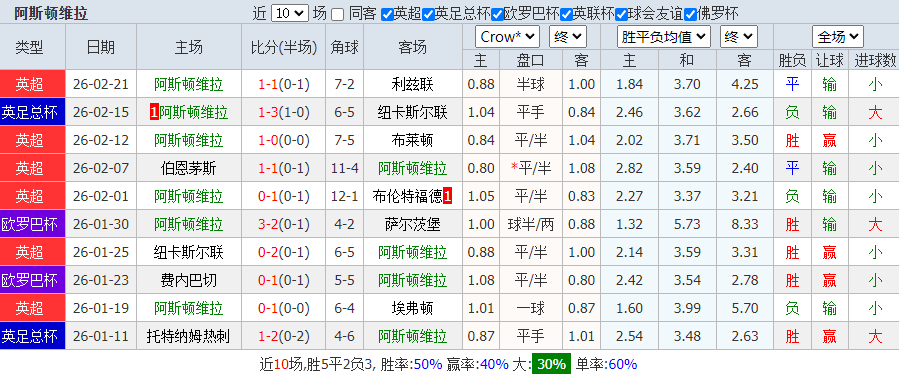
Task: Uncheck the 欧罗巴杯 filter checkbox
Action: pos(497,14)
